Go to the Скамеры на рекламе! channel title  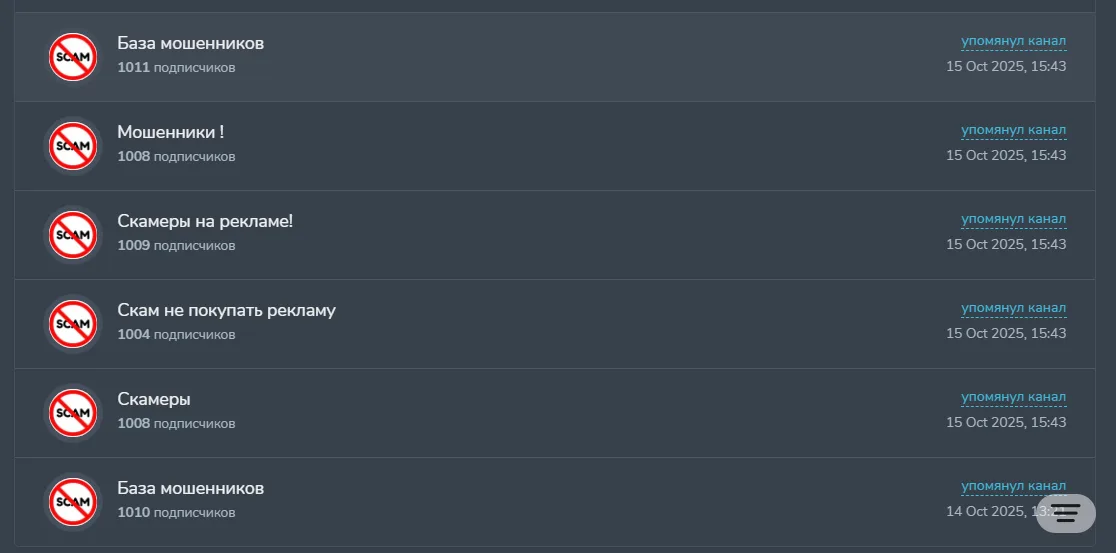tap(205, 221)
